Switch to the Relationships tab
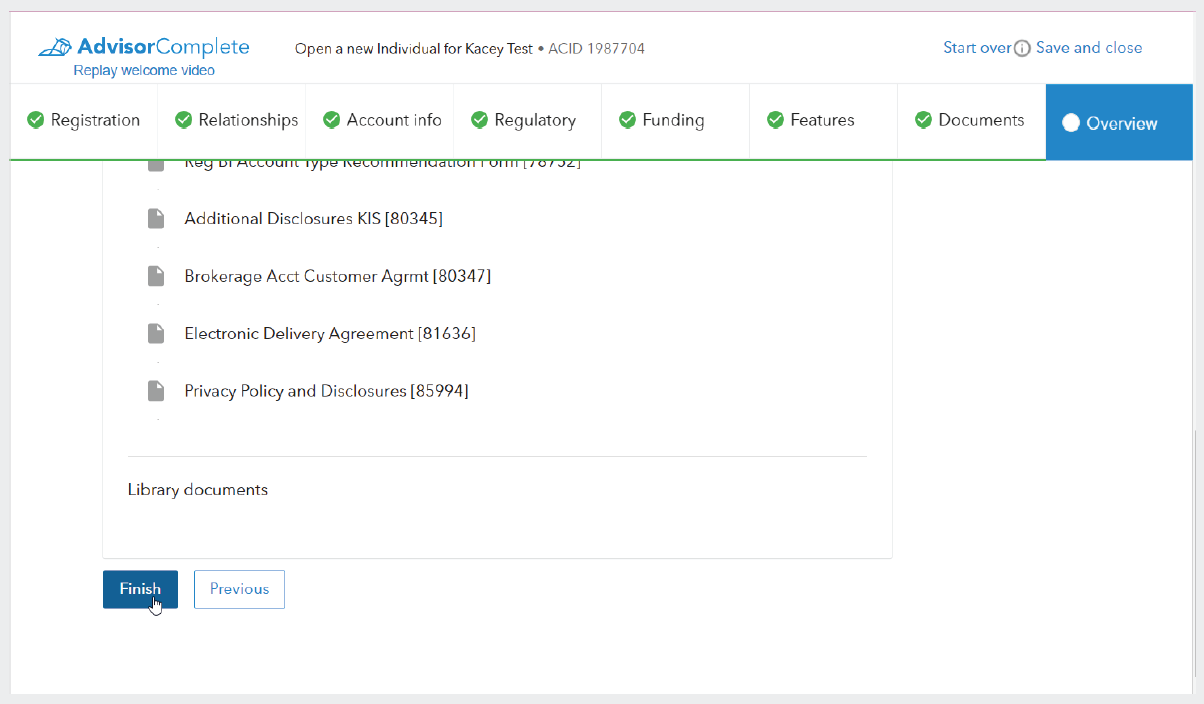Image resolution: width=1204 pixels, height=704 pixels. pos(247,120)
